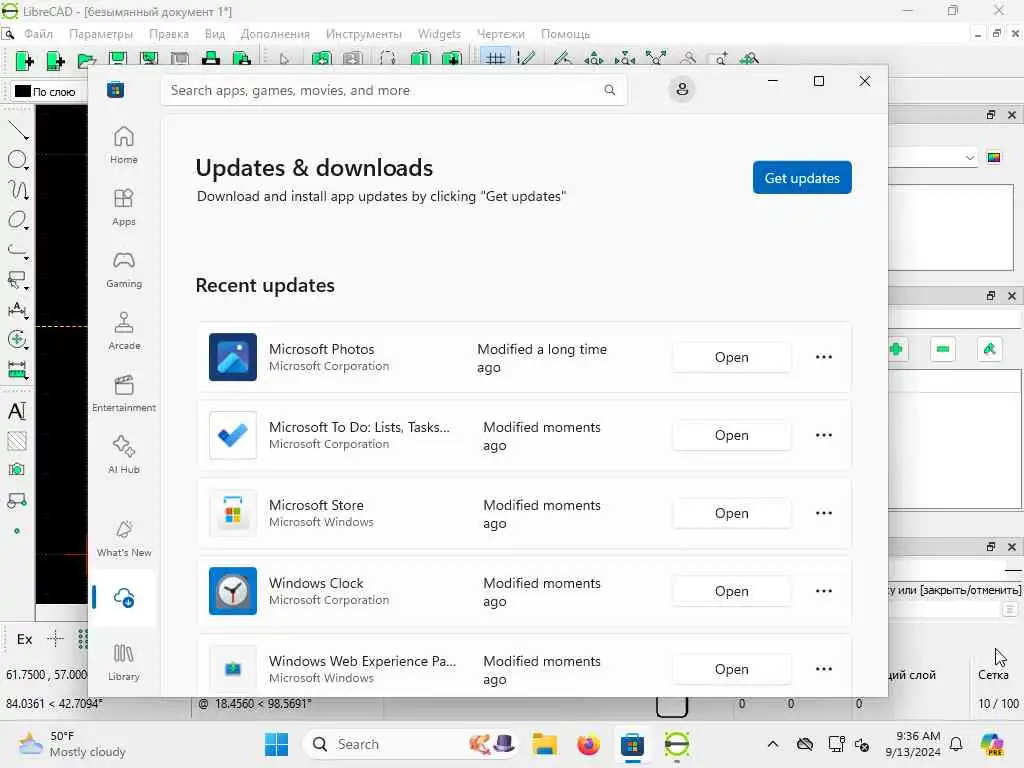Image resolution: width=1024 pixels, height=768 pixels.
Task: Go to Apps in Microsoft Store sidebar
Action: [123, 207]
